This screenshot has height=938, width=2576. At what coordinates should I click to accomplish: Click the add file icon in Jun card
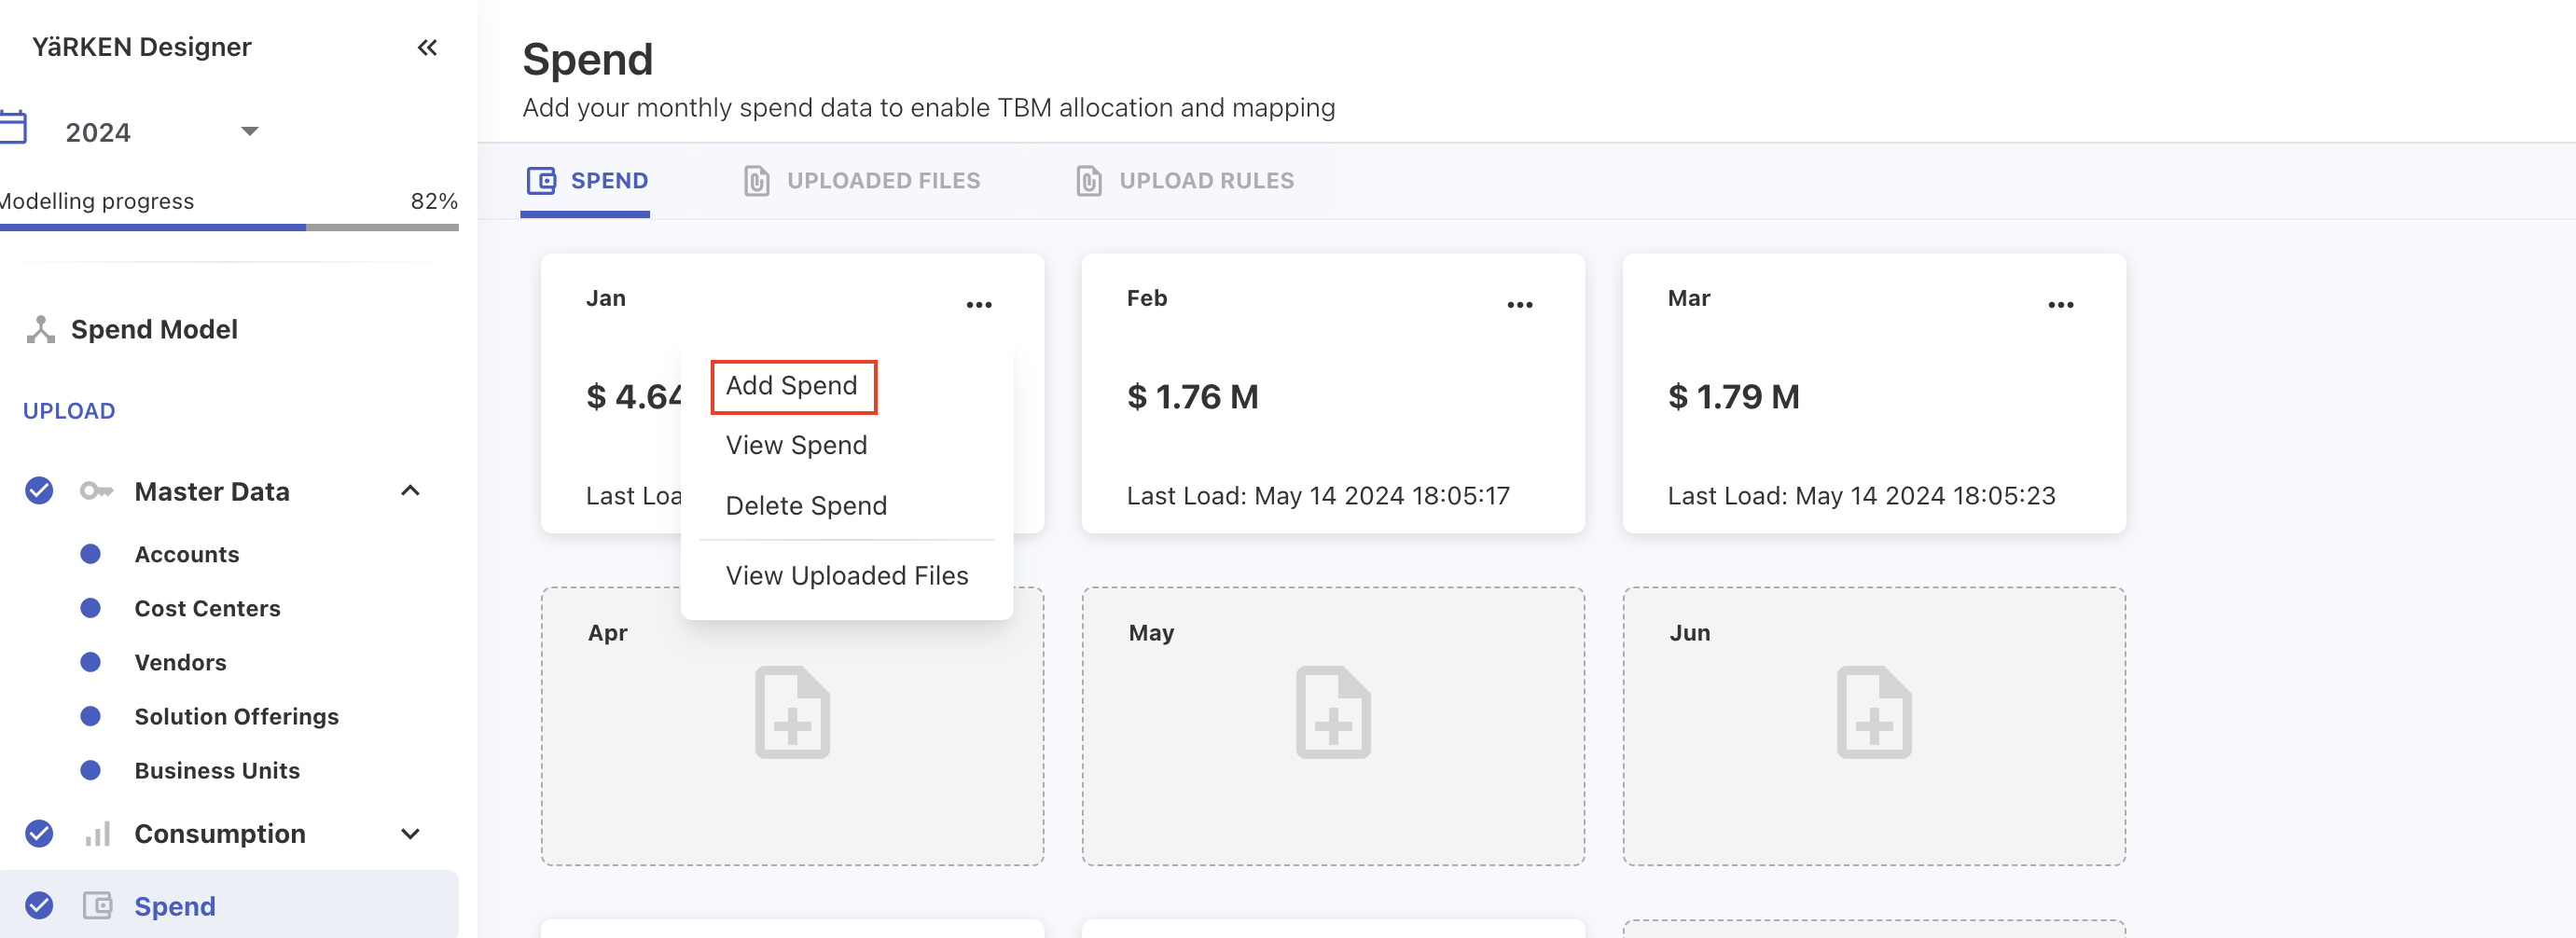(x=1873, y=712)
